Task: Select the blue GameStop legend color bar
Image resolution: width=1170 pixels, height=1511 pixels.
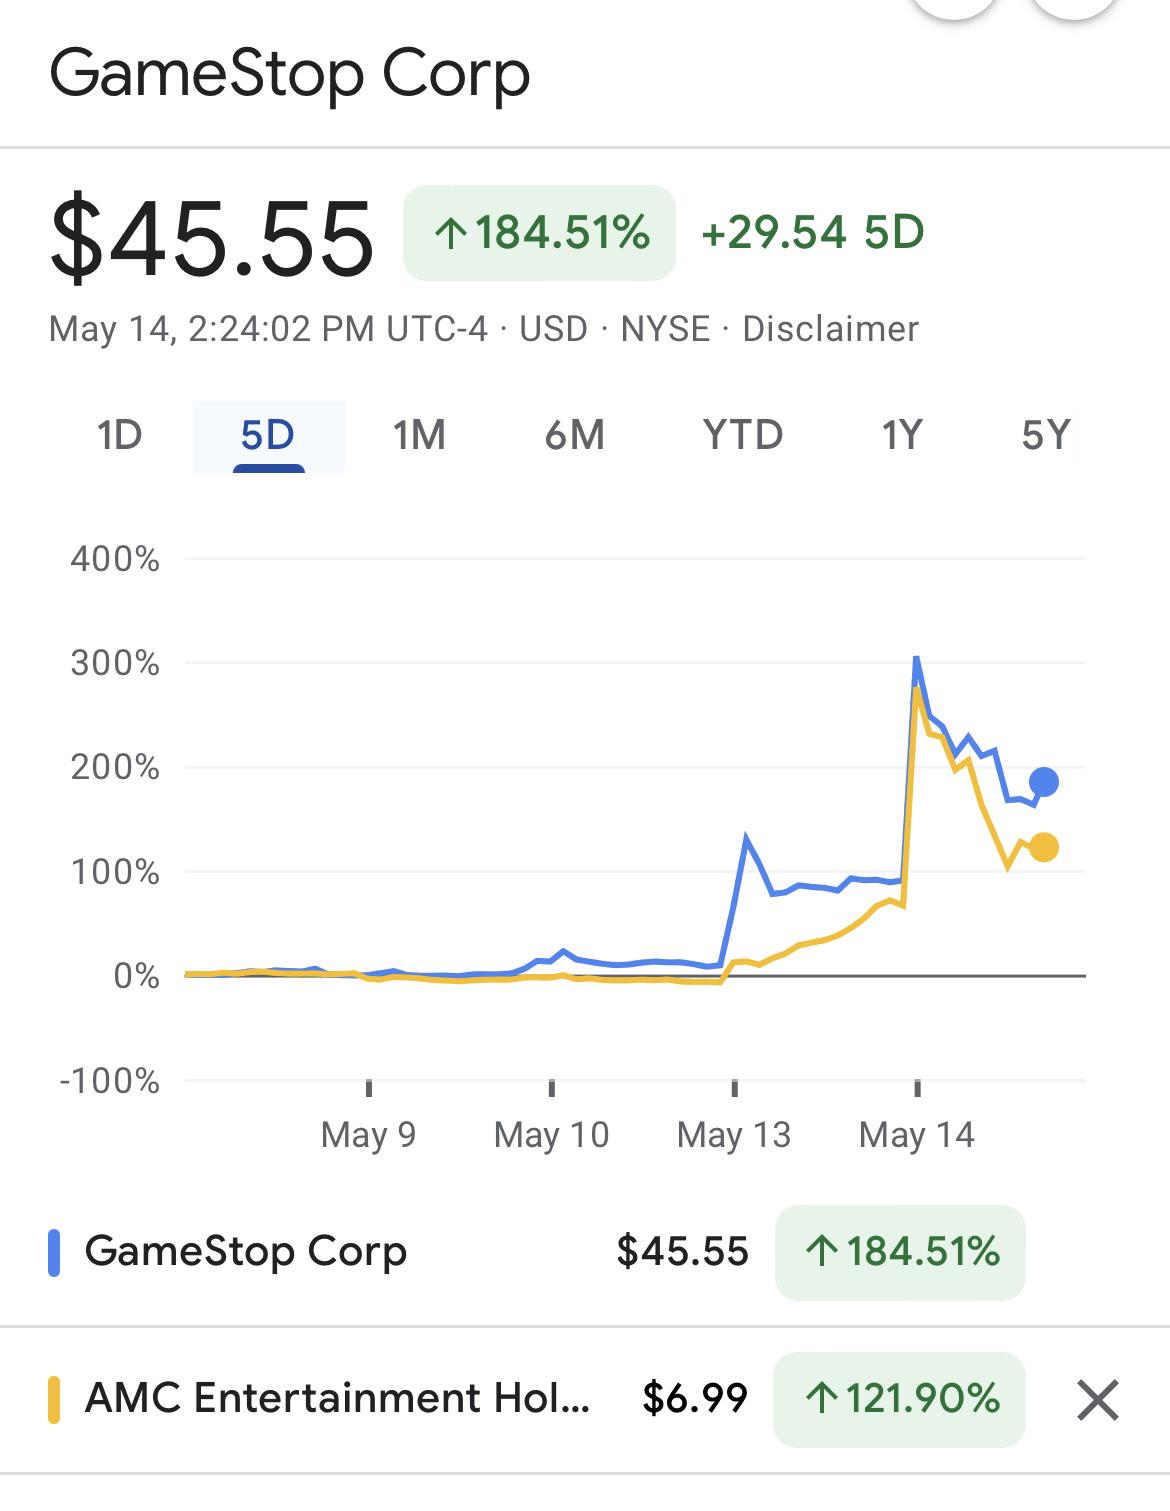Action: [53, 1252]
